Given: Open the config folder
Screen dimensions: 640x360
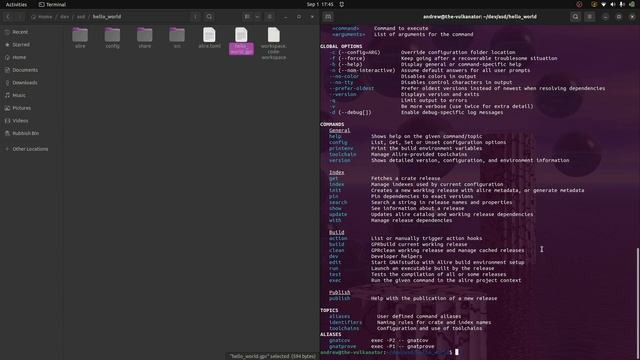Looking at the screenshot, I should pyautogui.click(x=112, y=38).
